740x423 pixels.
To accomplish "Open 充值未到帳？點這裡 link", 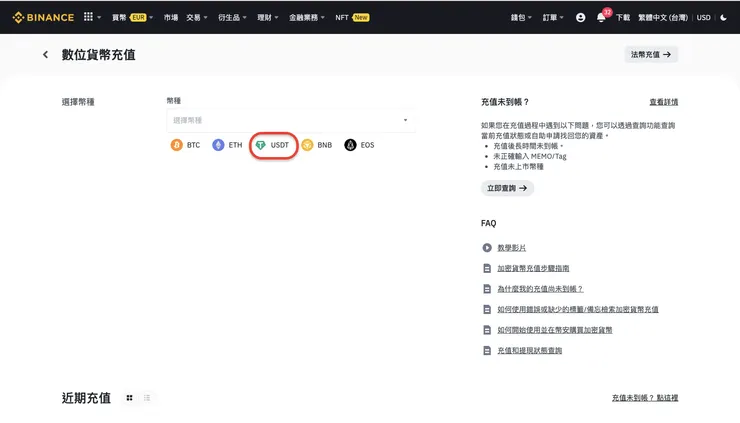I will [x=645, y=398].
